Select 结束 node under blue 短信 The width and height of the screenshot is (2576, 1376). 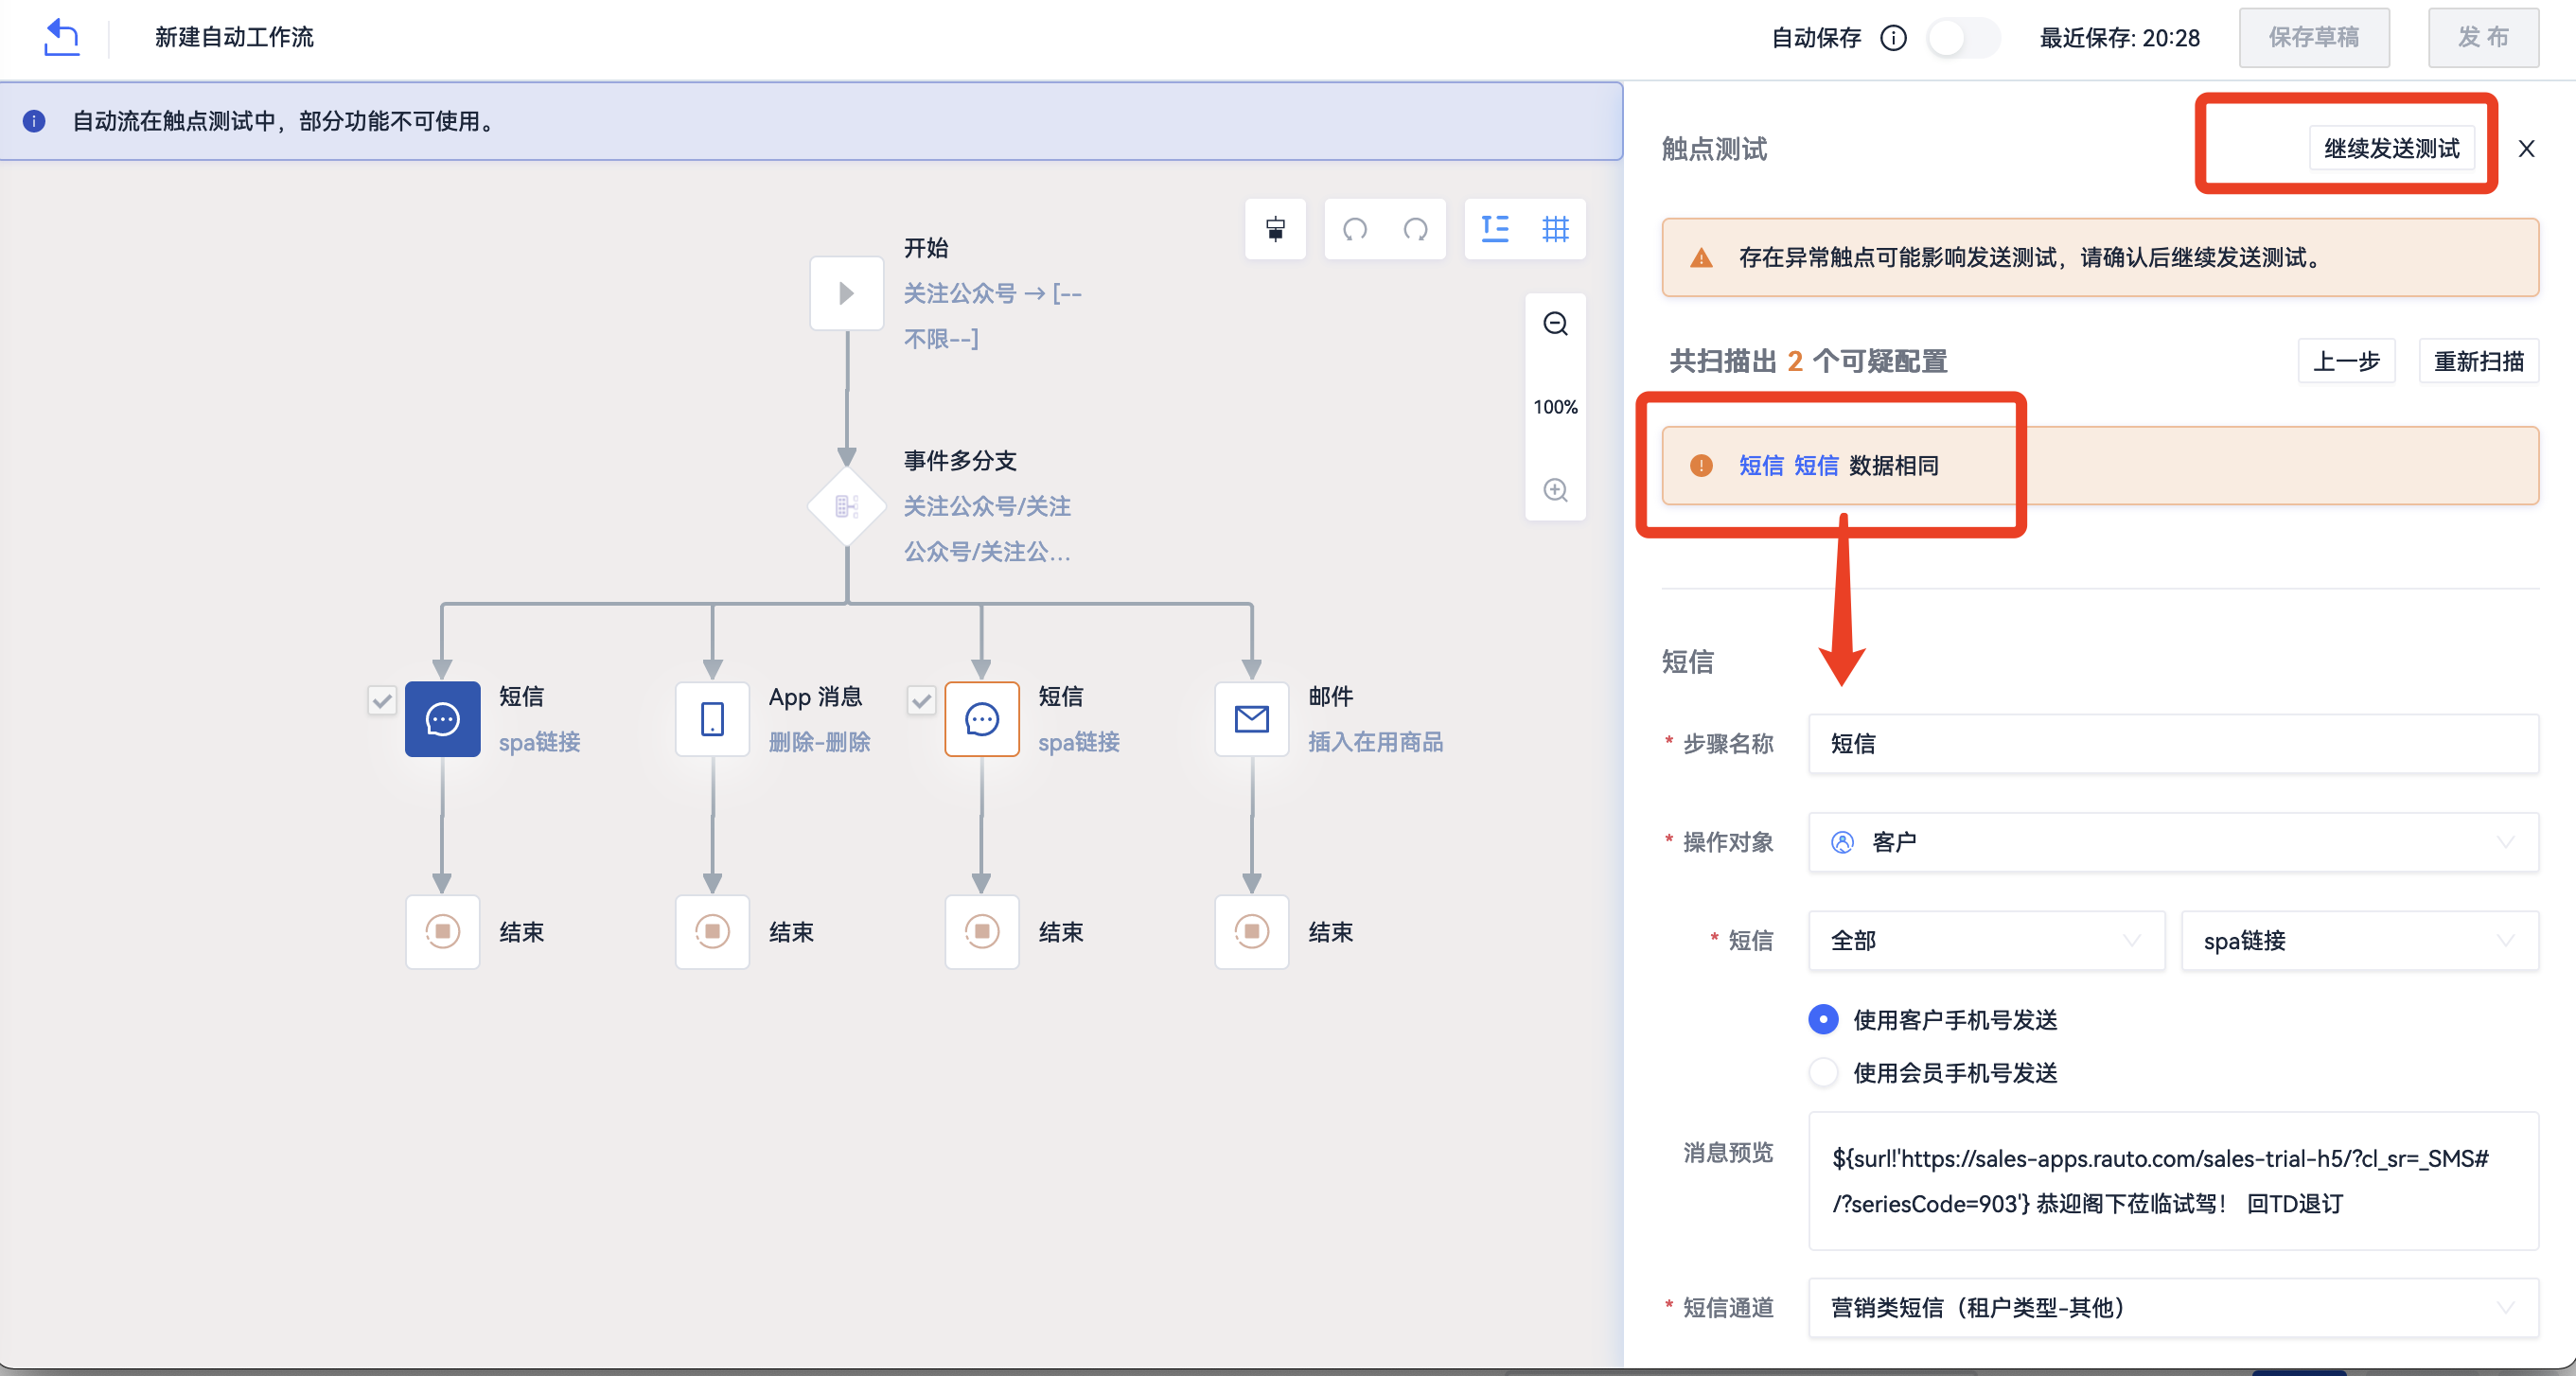(442, 932)
